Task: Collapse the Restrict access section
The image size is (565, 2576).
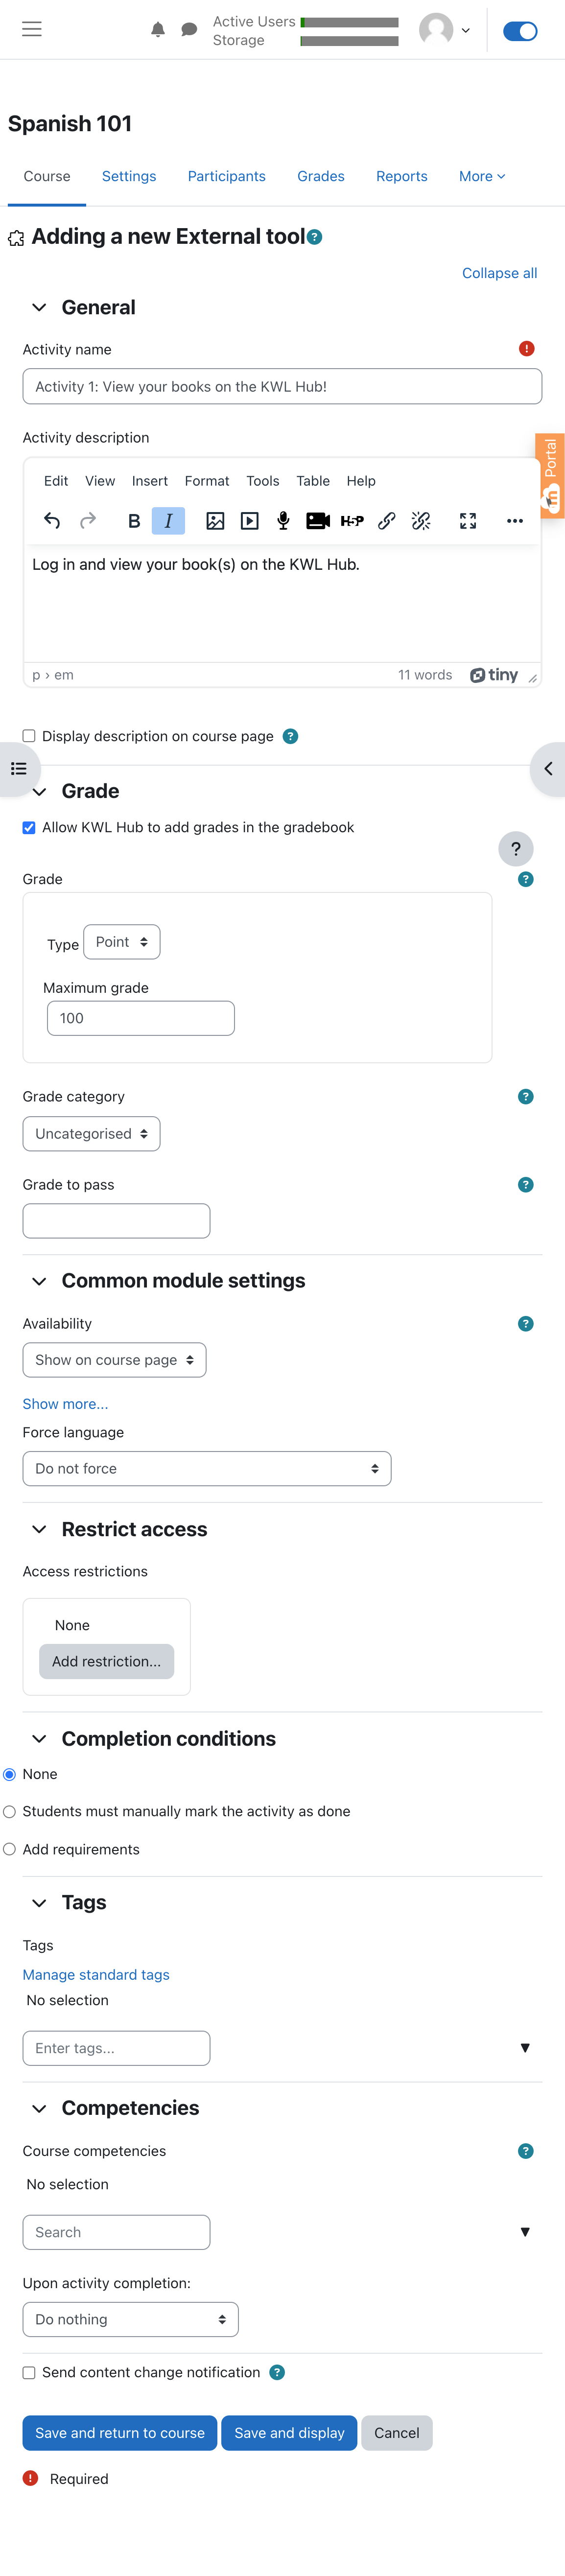Action: (39, 1529)
